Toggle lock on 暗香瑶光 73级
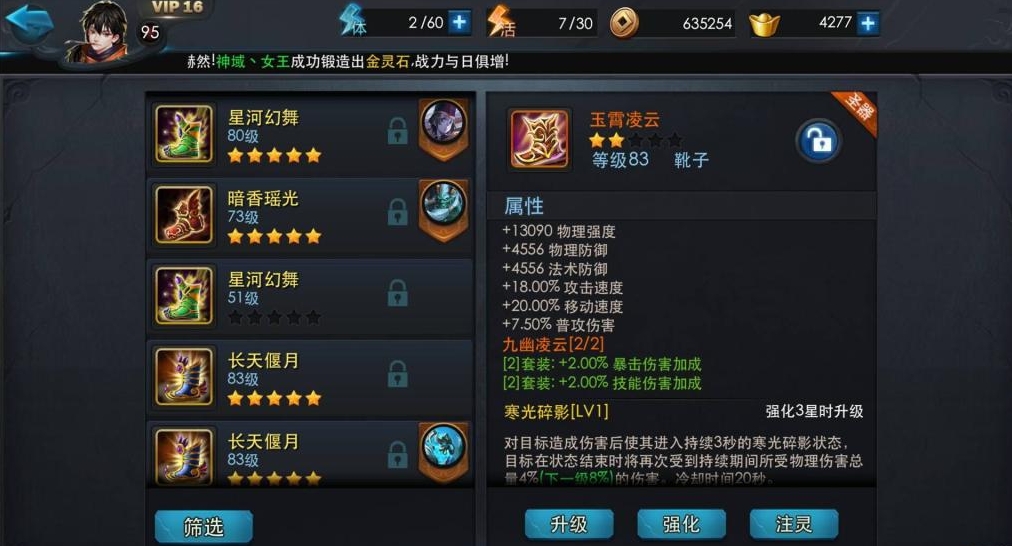 tap(398, 212)
